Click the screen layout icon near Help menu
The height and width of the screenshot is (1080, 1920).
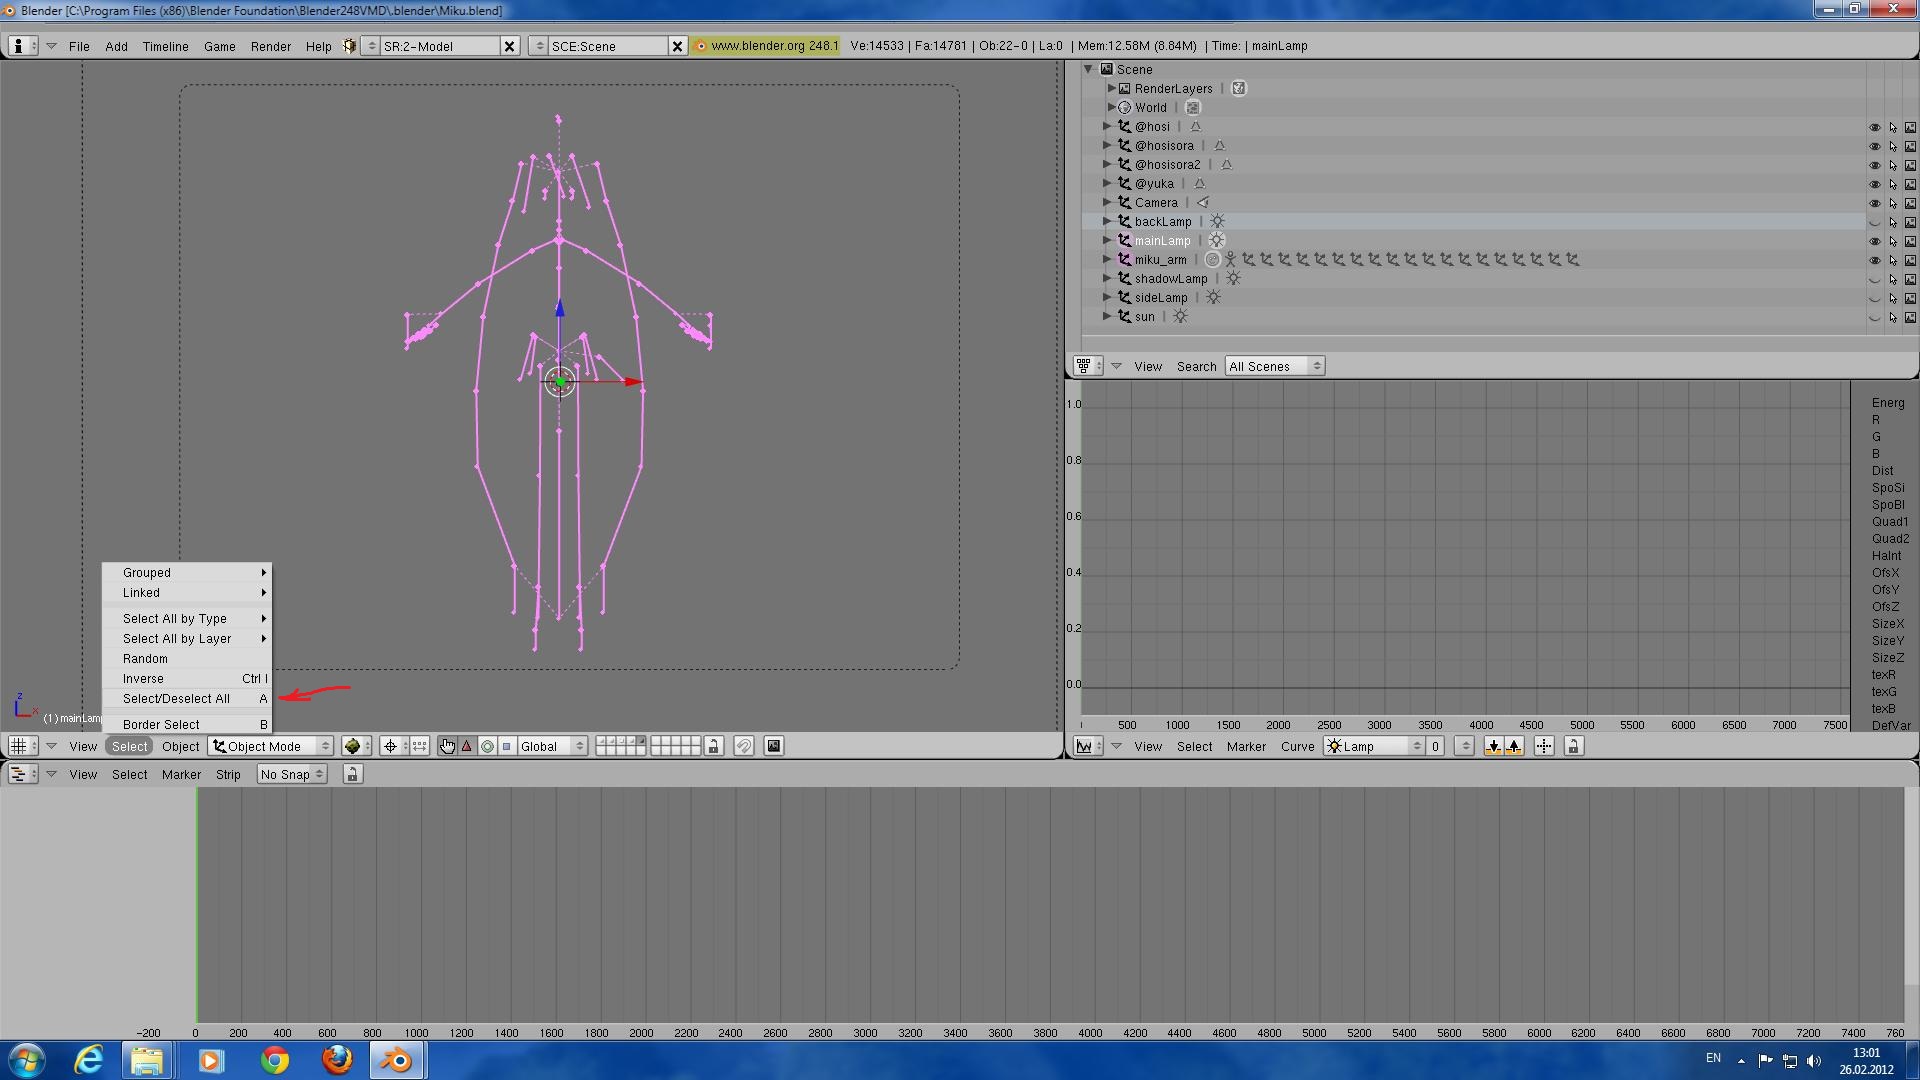[x=349, y=46]
